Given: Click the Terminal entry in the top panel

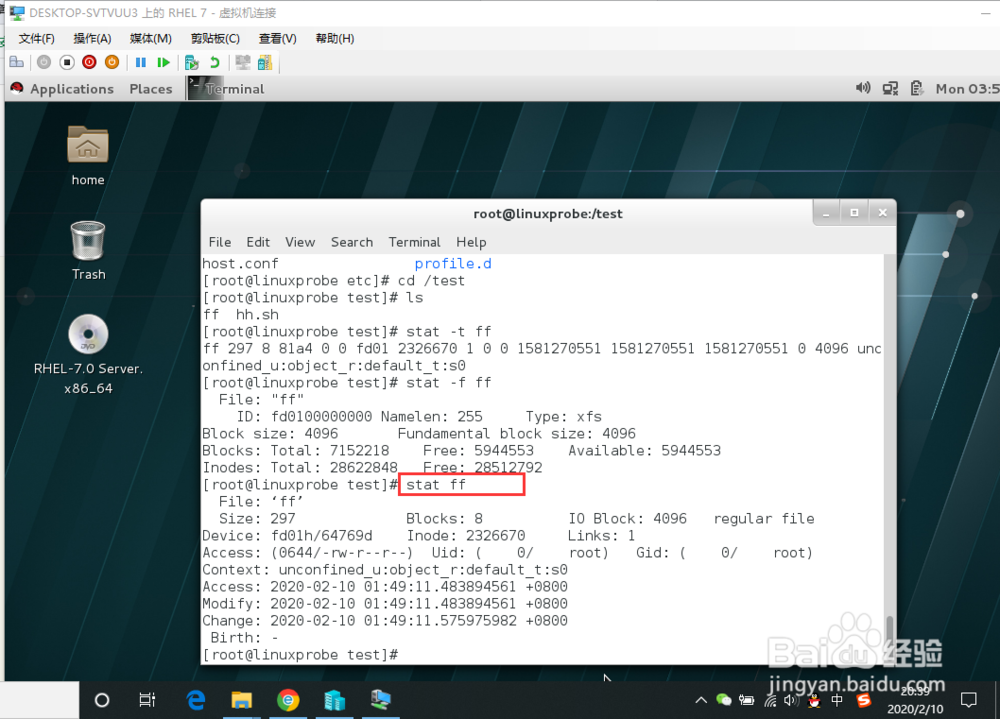Looking at the screenshot, I should pos(226,89).
